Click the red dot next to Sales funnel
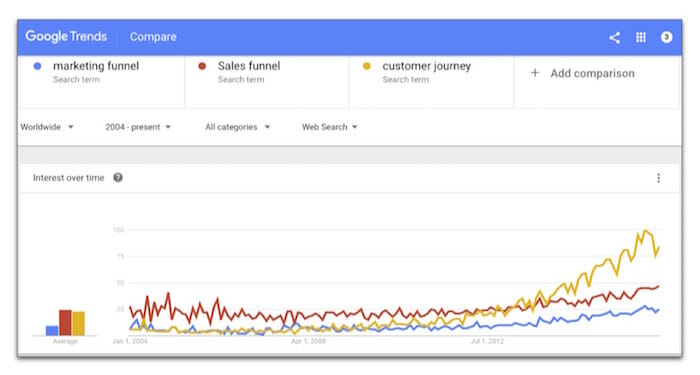The image size is (700, 375). 202,66
